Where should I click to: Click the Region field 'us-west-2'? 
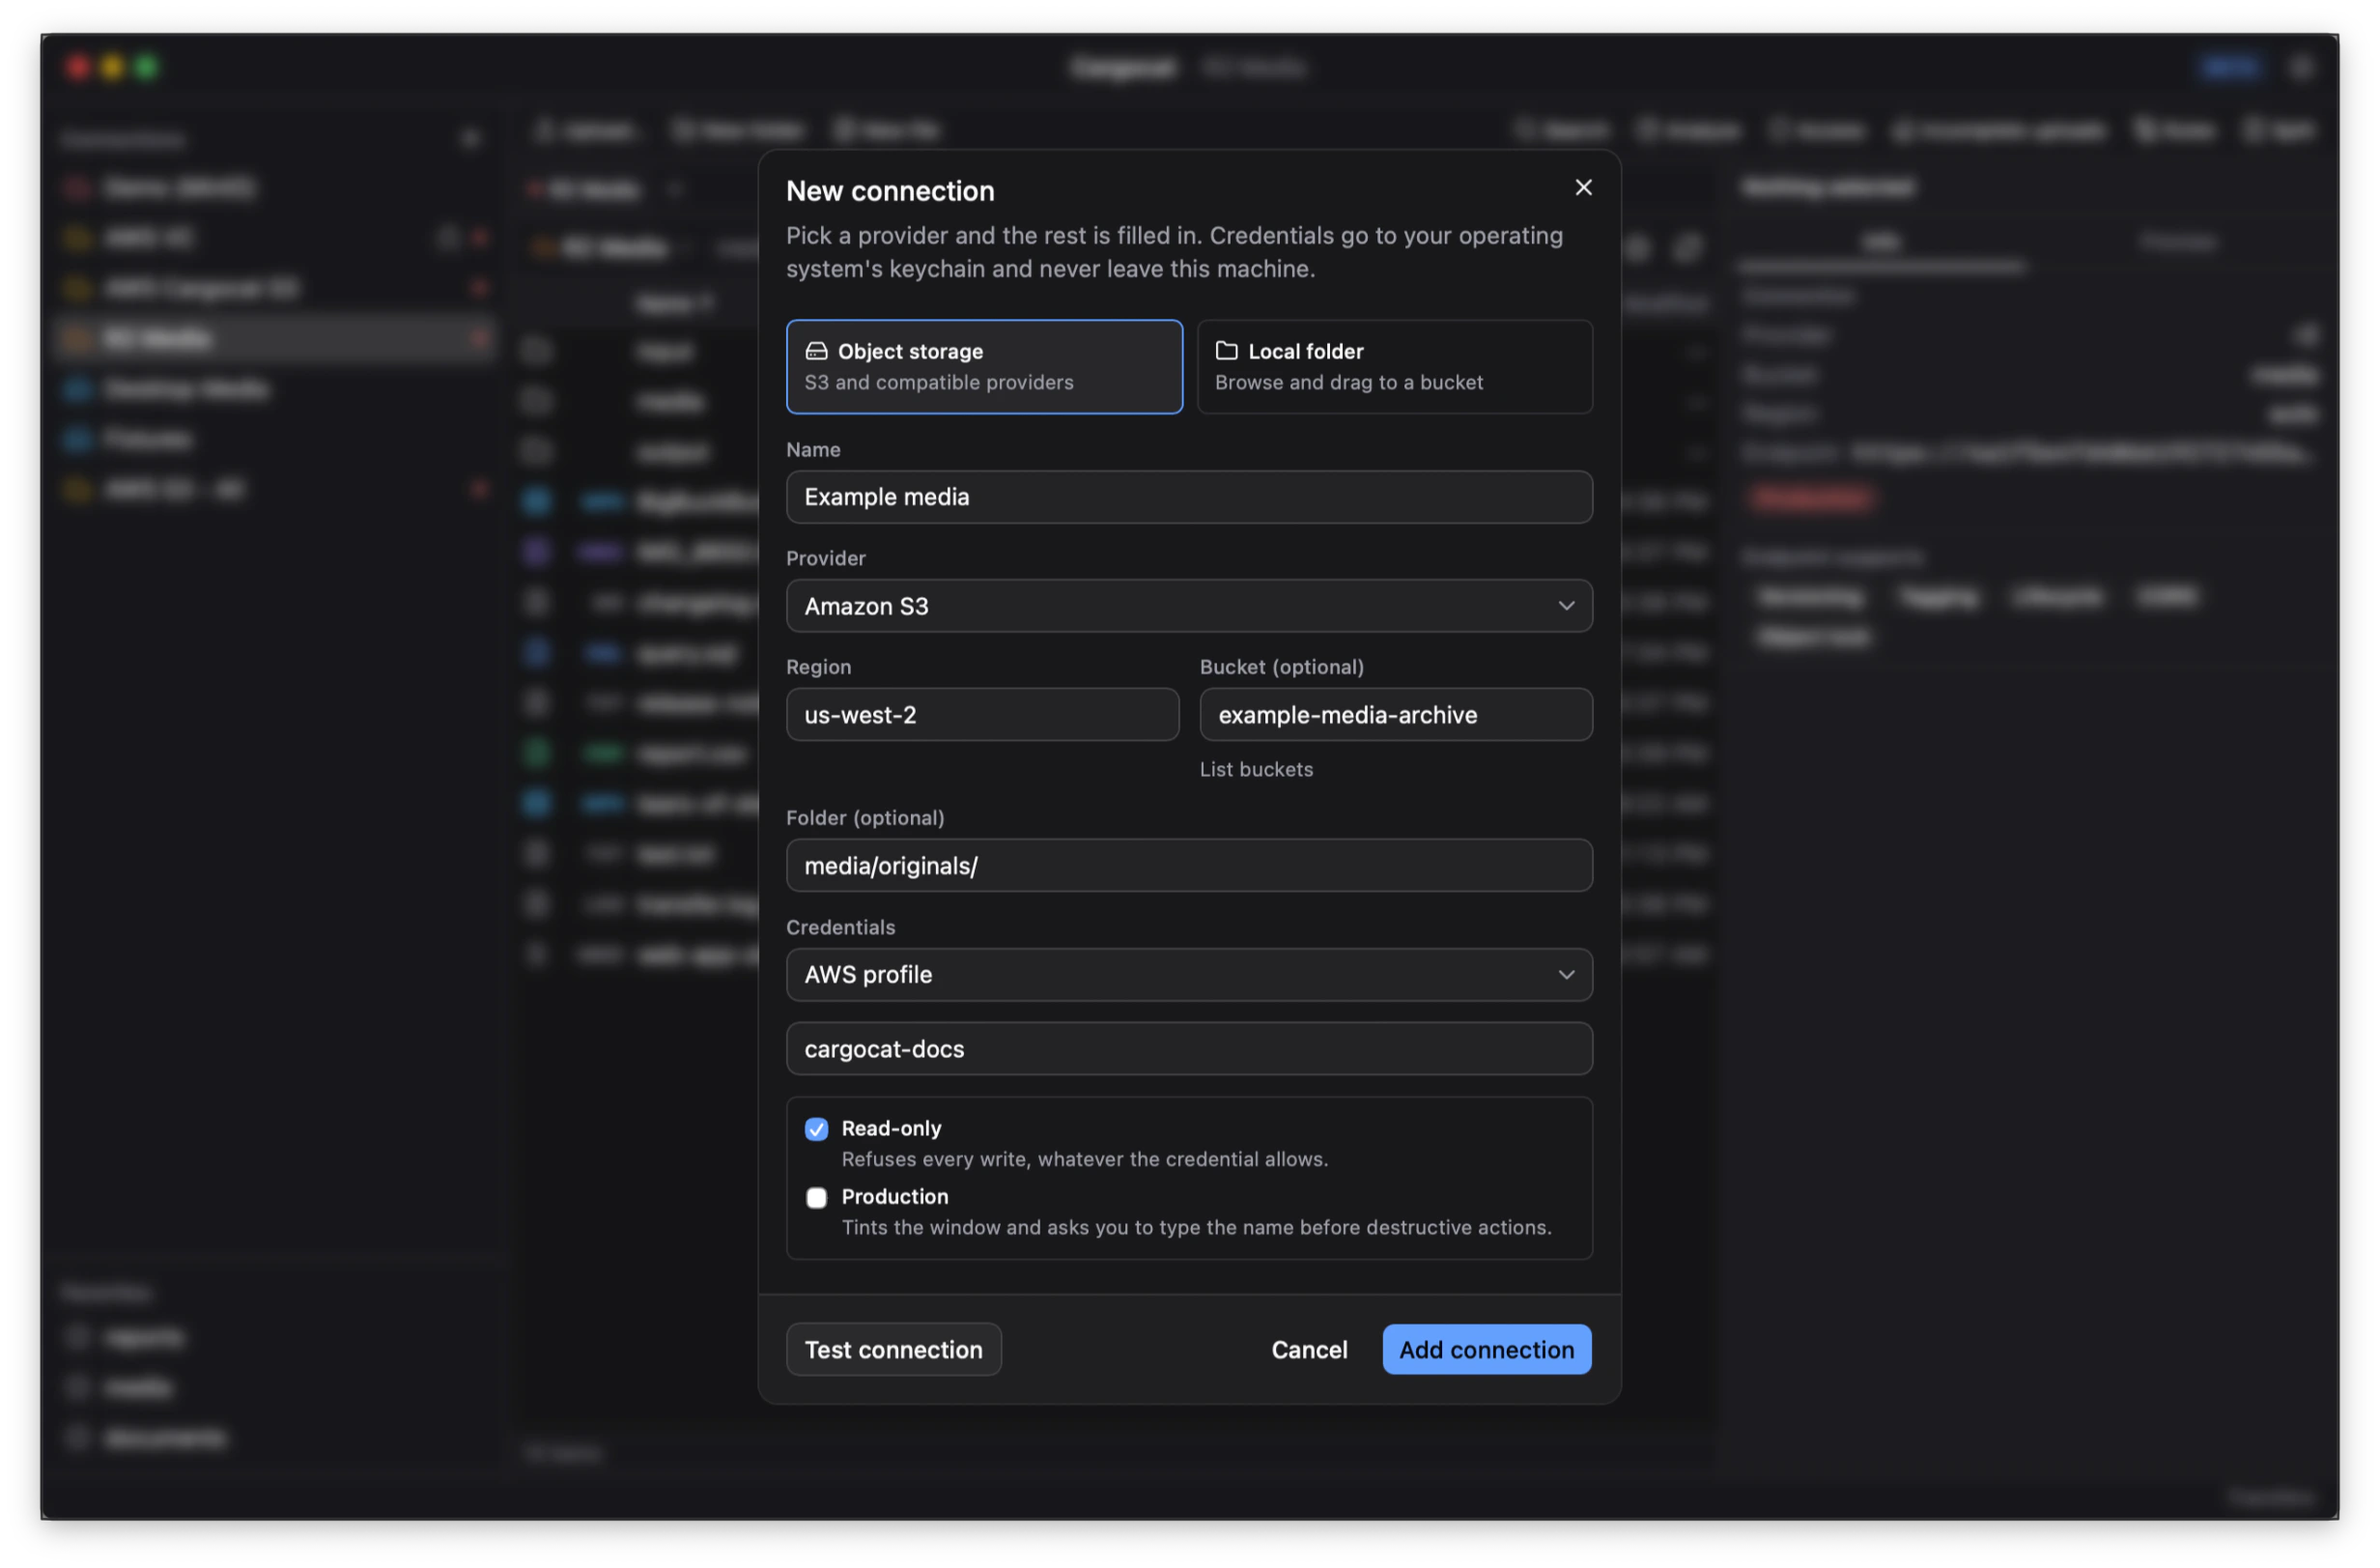pos(982,715)
